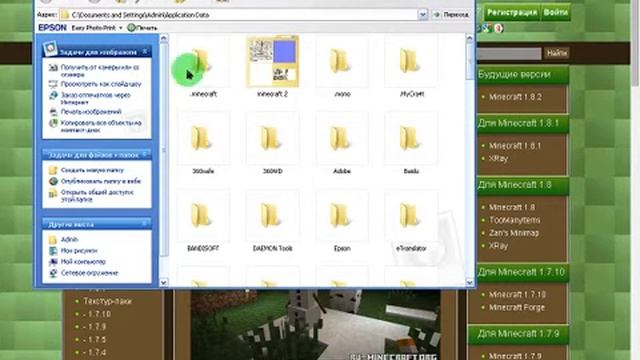
Task: Collapse the 'Другие места' panel
Action: tap(145, 224)
